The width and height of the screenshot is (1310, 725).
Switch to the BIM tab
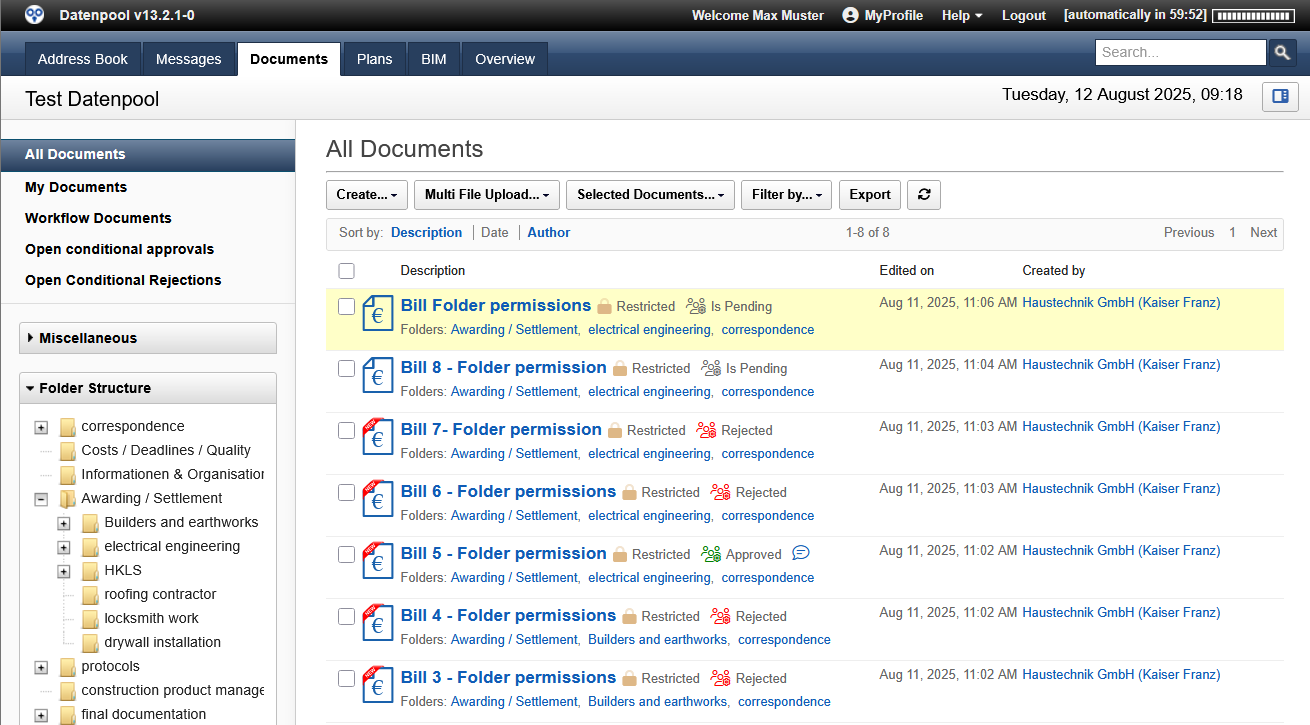click(x=433, y=59)
